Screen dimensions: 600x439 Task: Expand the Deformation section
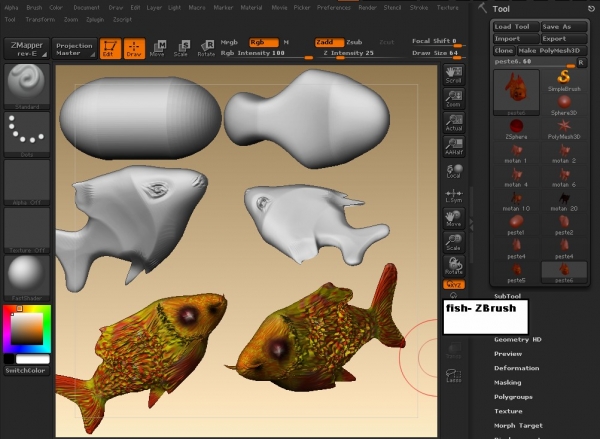[517, 368]
